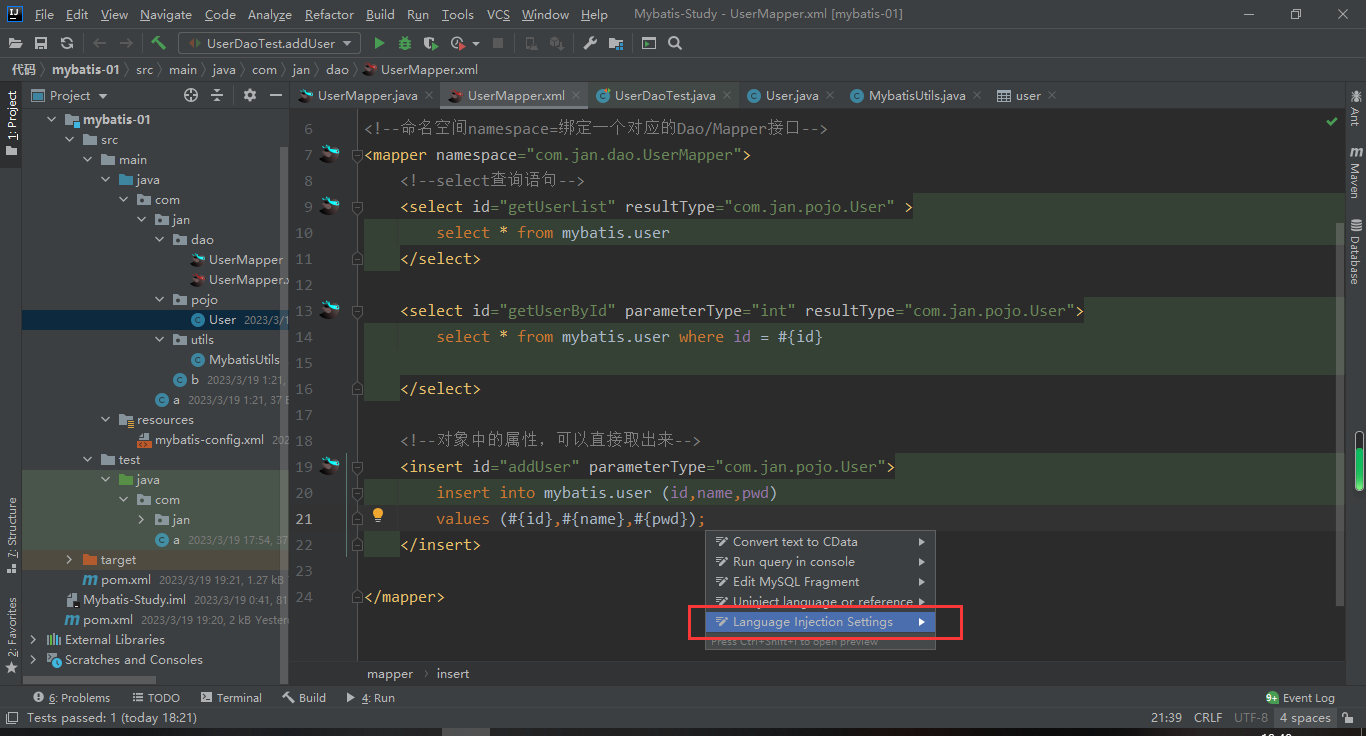This screenshot has width=1366, height=736.
Task: Open Search Everywhere magnifier icon
Action: pyautogui.click(x=675, y=43)
